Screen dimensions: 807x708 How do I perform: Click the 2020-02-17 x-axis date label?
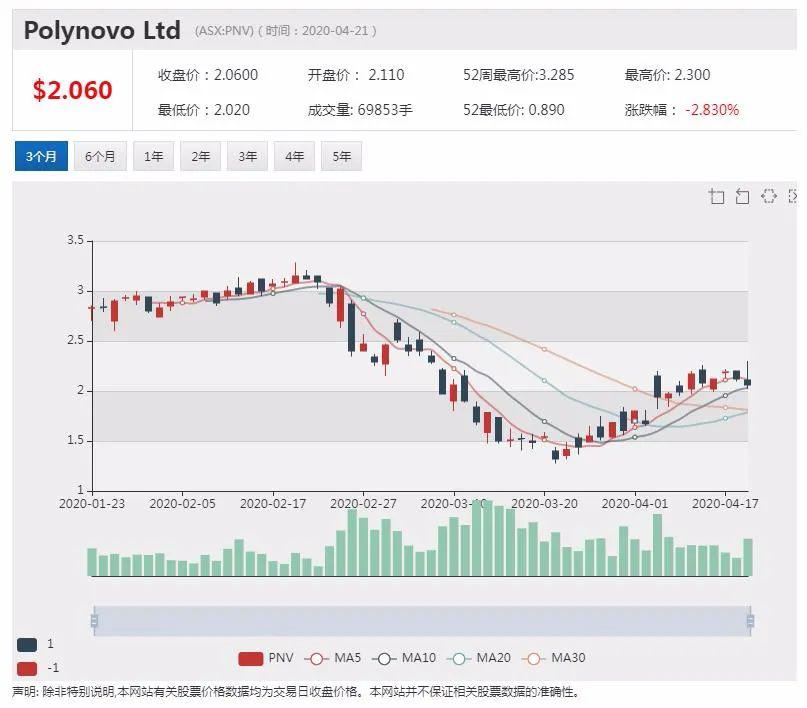[x=273, y=504]
